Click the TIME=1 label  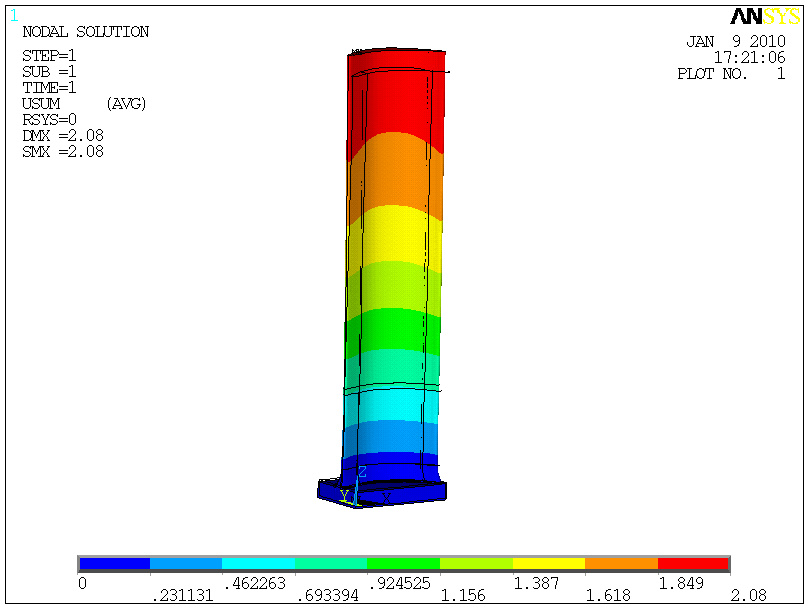pos(49,87)
